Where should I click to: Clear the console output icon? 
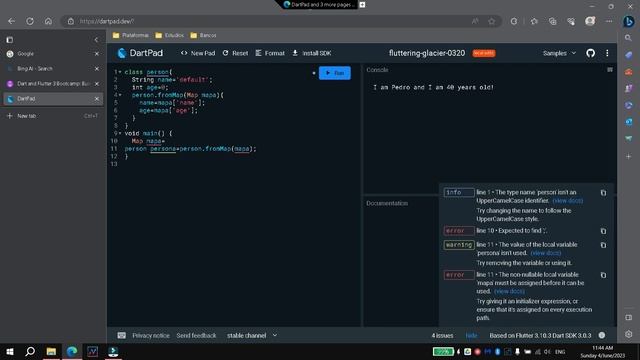click(x=610, y=70)
